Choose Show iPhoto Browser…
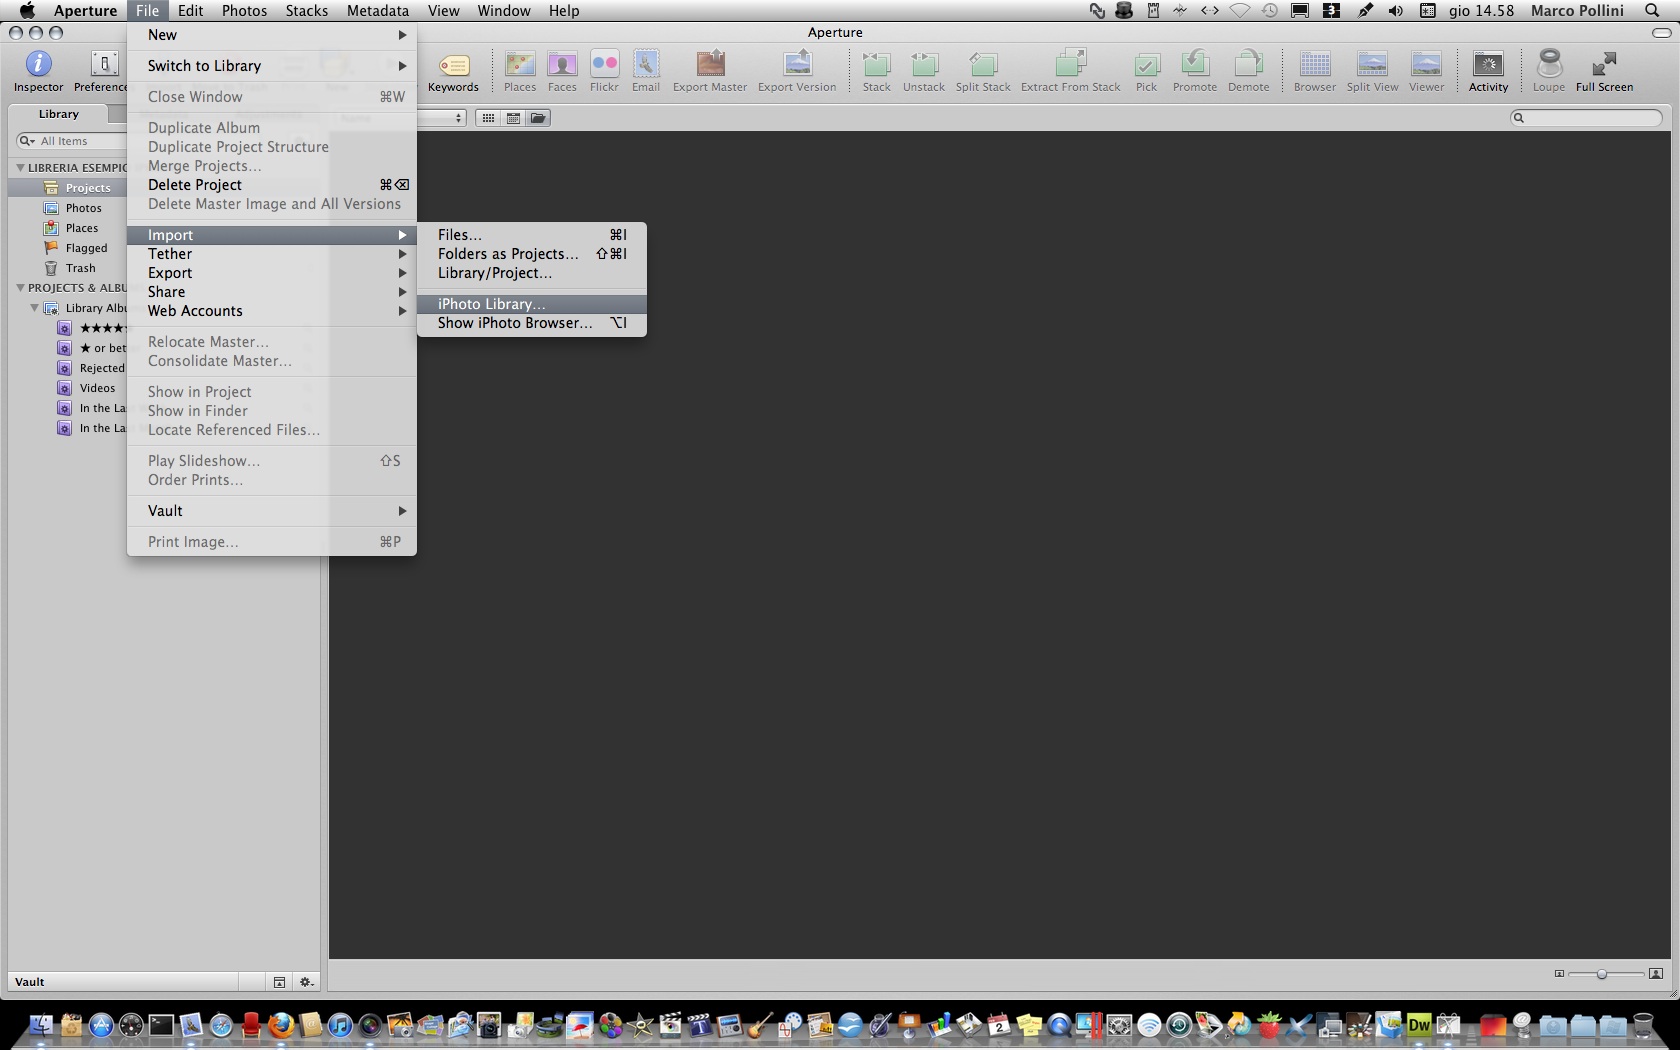 pyautogui.click(x=532, y=323)
